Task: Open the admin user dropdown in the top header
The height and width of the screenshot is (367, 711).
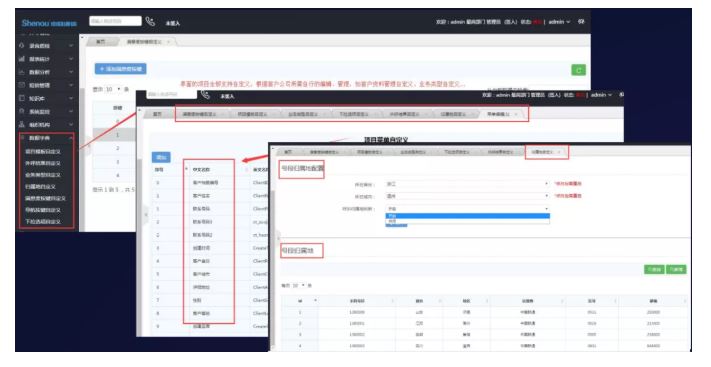Action: (x=560, y=22)
